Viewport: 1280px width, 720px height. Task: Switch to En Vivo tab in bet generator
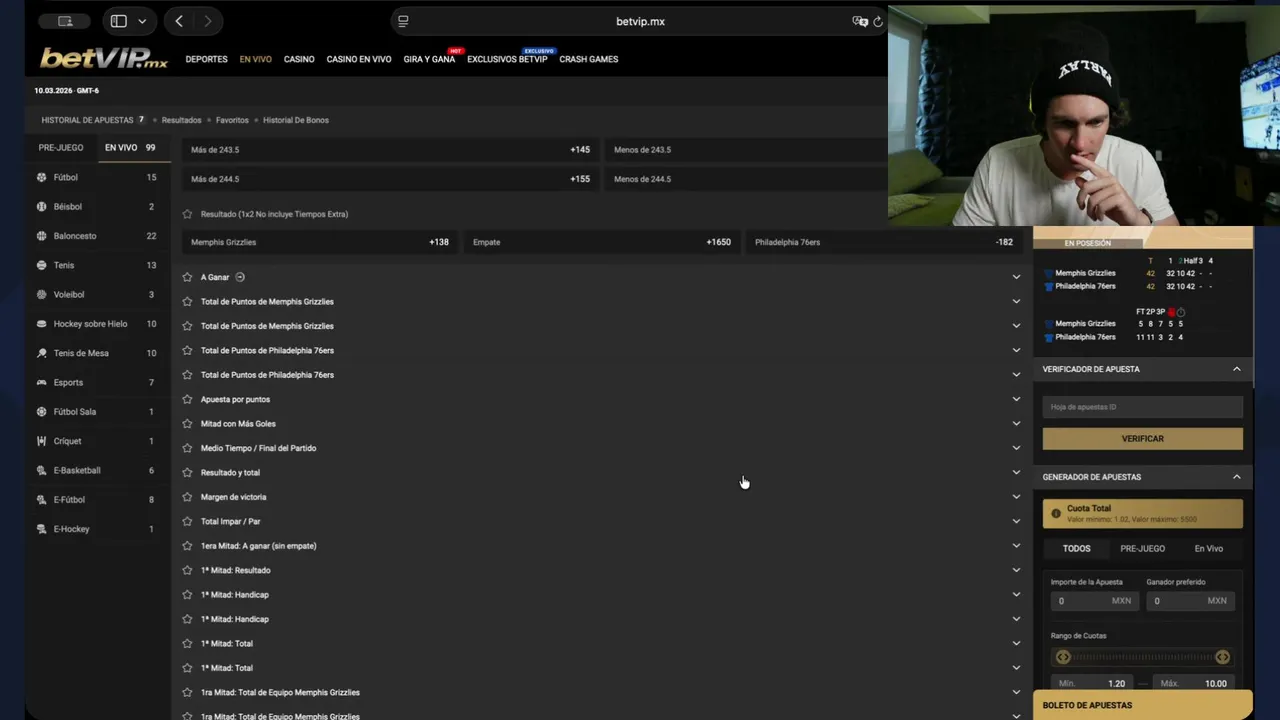point(1209,548)
